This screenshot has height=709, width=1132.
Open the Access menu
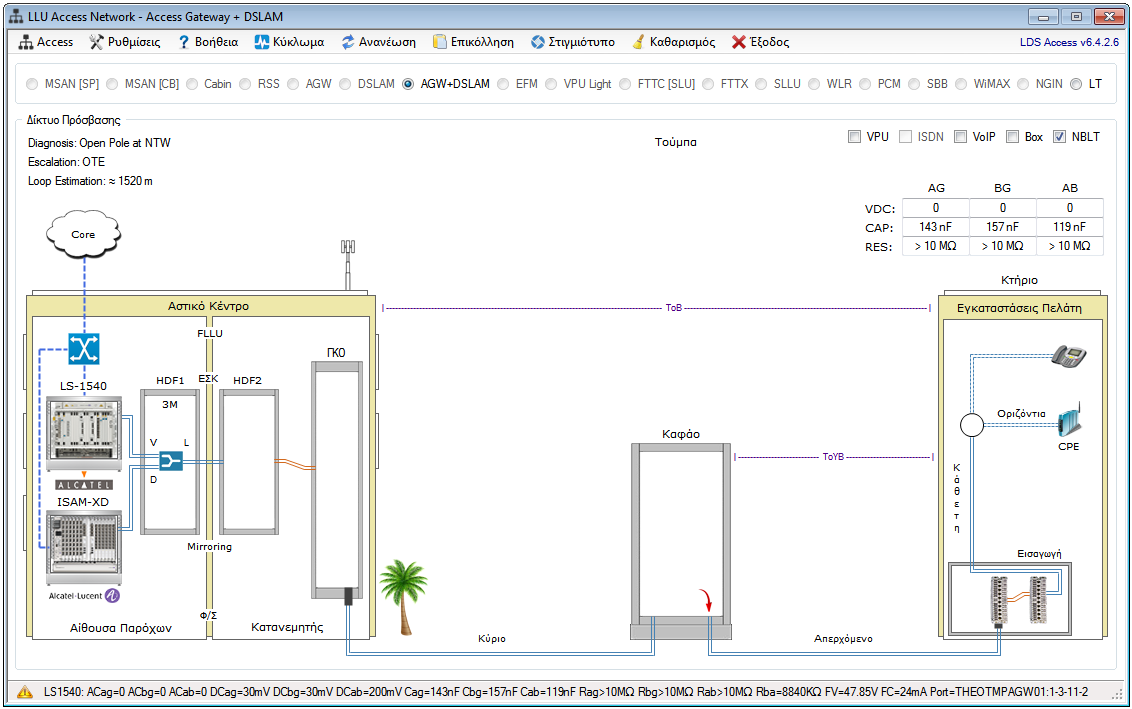point(46,42)
